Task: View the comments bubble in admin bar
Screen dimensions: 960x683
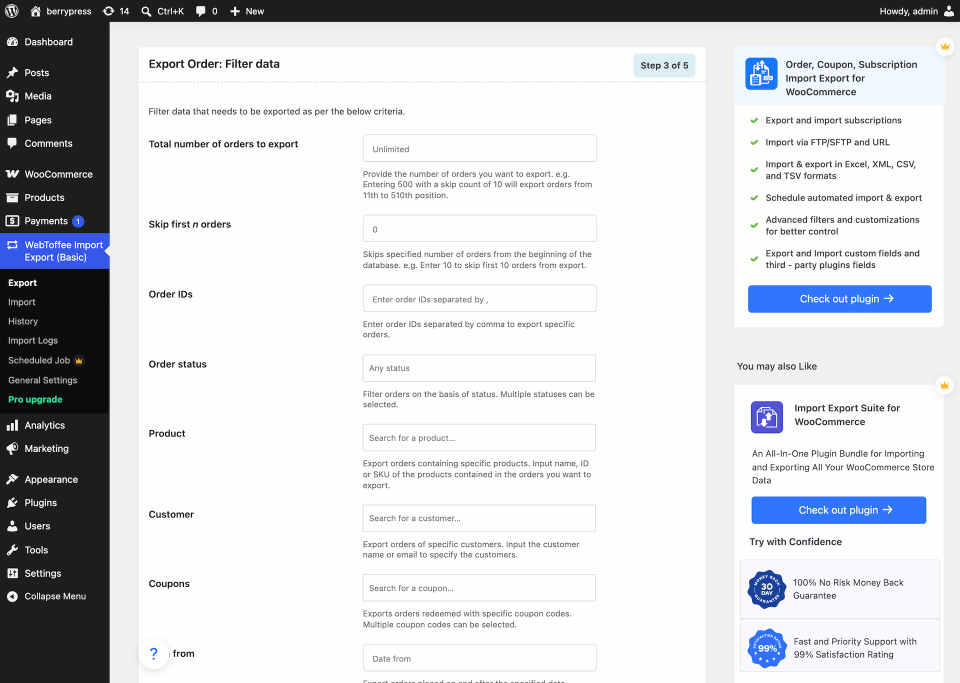Action: point(200,11)
